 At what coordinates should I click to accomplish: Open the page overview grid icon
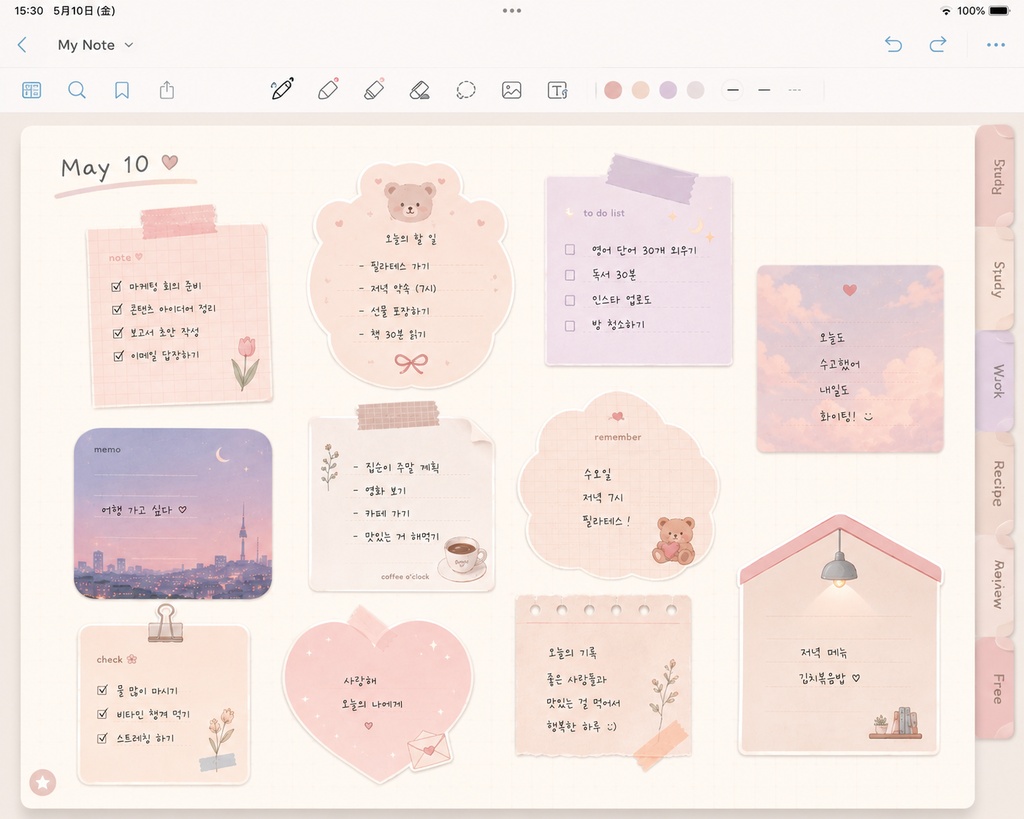coord(31,90)
